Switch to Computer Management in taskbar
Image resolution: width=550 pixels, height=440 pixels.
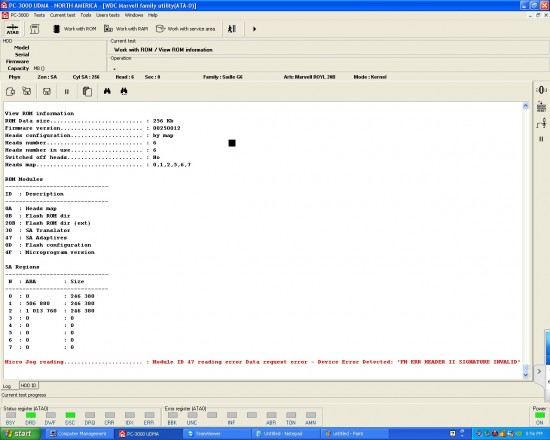point(79,434)
